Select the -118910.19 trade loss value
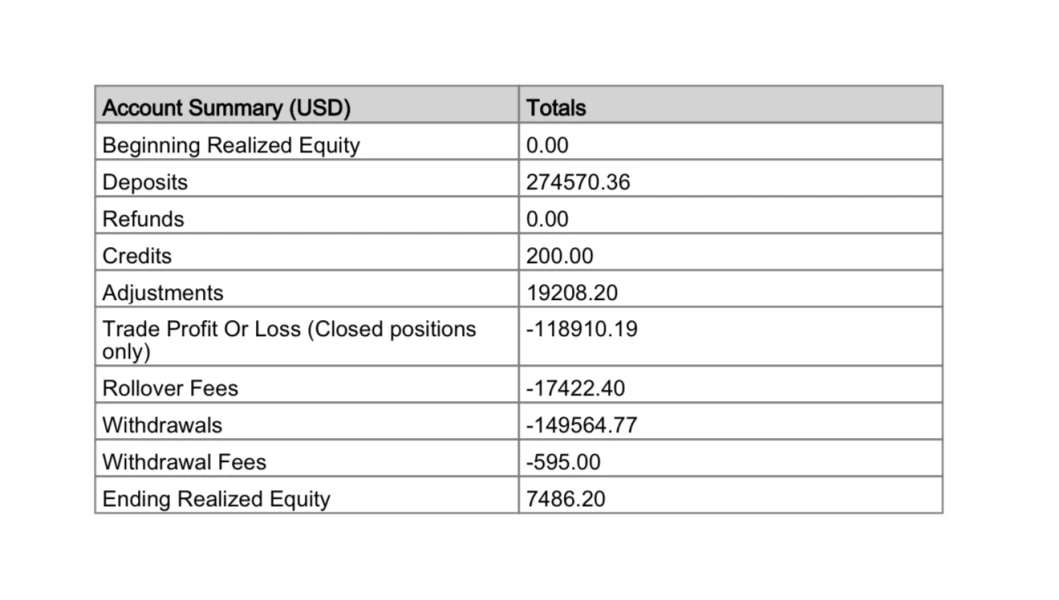1059x600 pixels. tap(582, 329)
